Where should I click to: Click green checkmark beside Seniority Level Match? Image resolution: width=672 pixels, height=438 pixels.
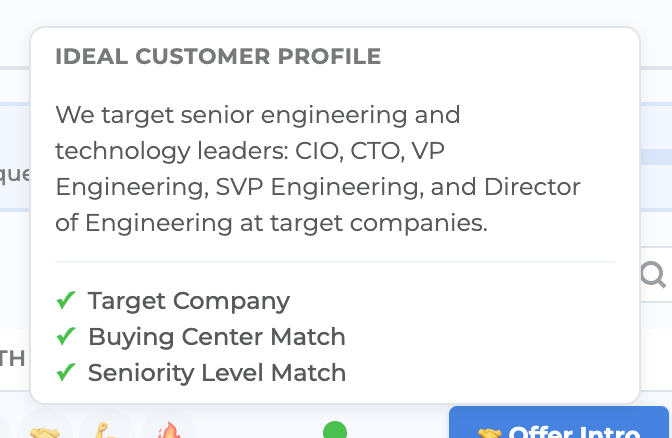[x=66, y=373]
